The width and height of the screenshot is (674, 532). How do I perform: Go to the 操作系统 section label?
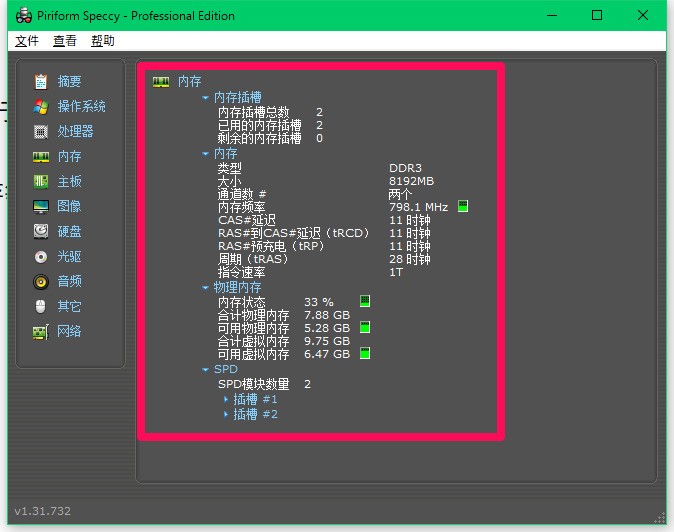(x=82, y=106)
